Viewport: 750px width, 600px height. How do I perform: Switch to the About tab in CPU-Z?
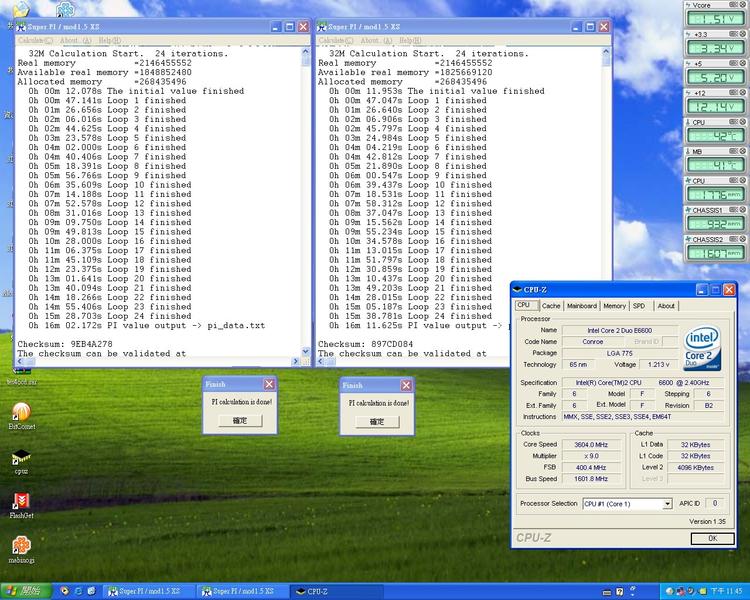[x=666, y=306]
